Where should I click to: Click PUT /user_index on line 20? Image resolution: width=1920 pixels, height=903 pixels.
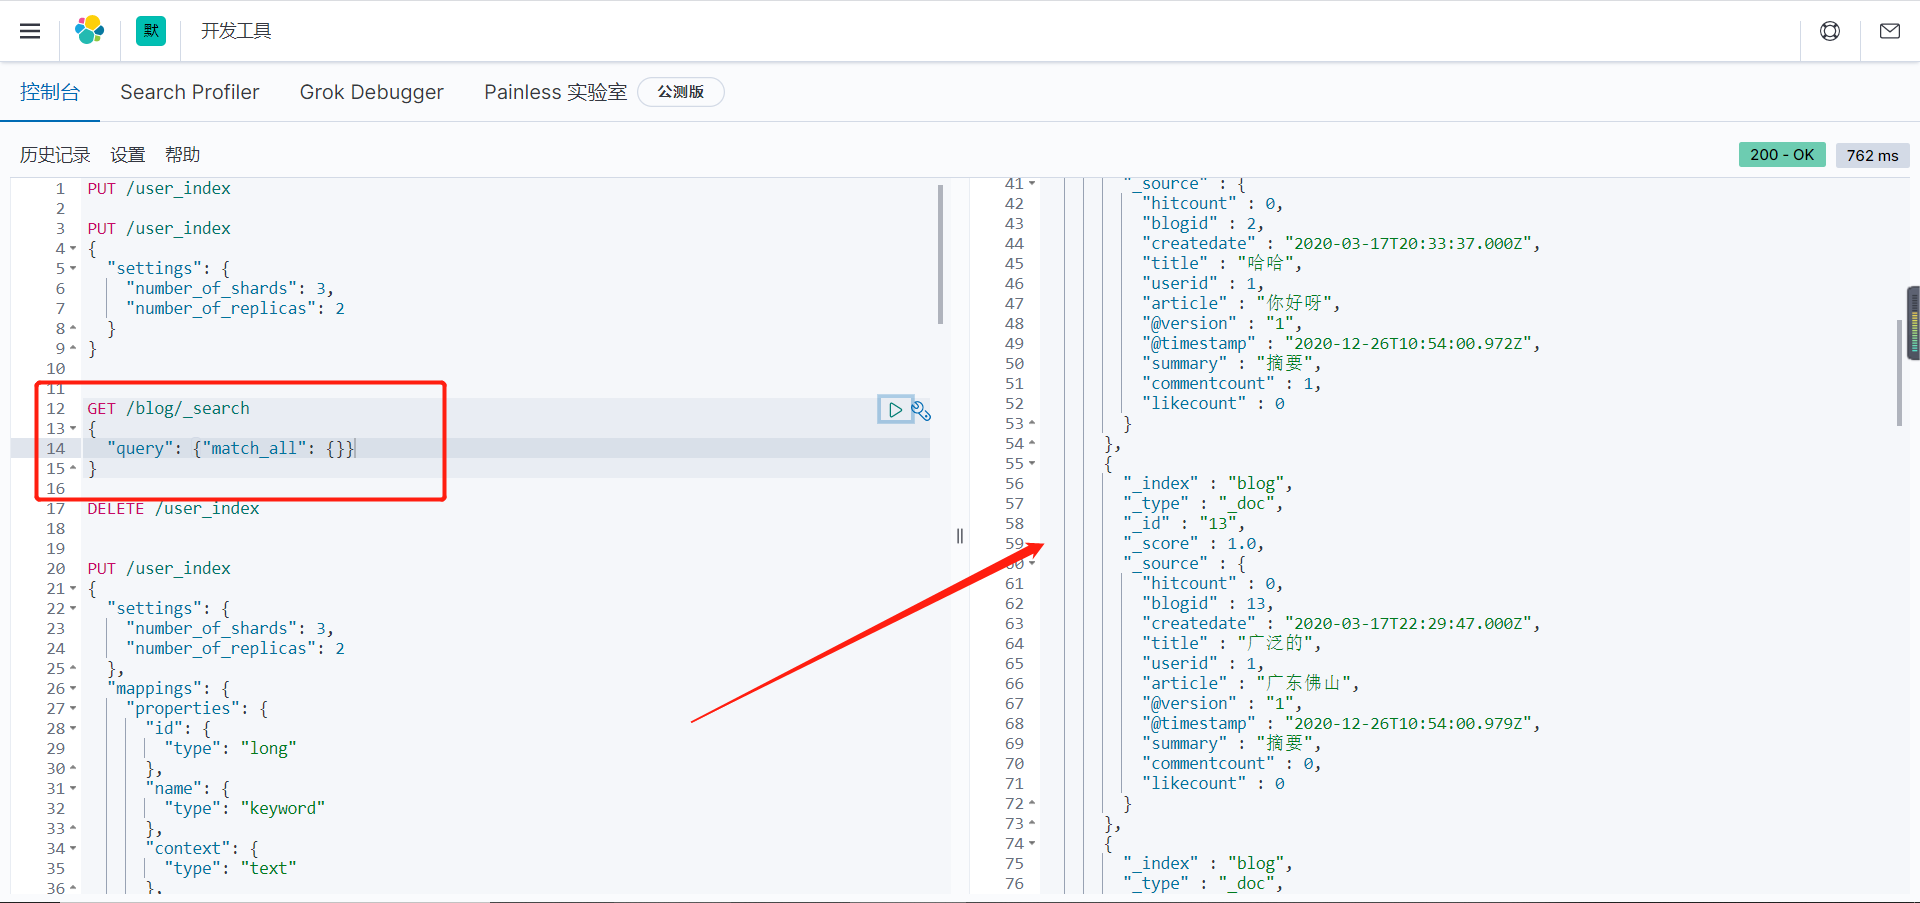159,568
